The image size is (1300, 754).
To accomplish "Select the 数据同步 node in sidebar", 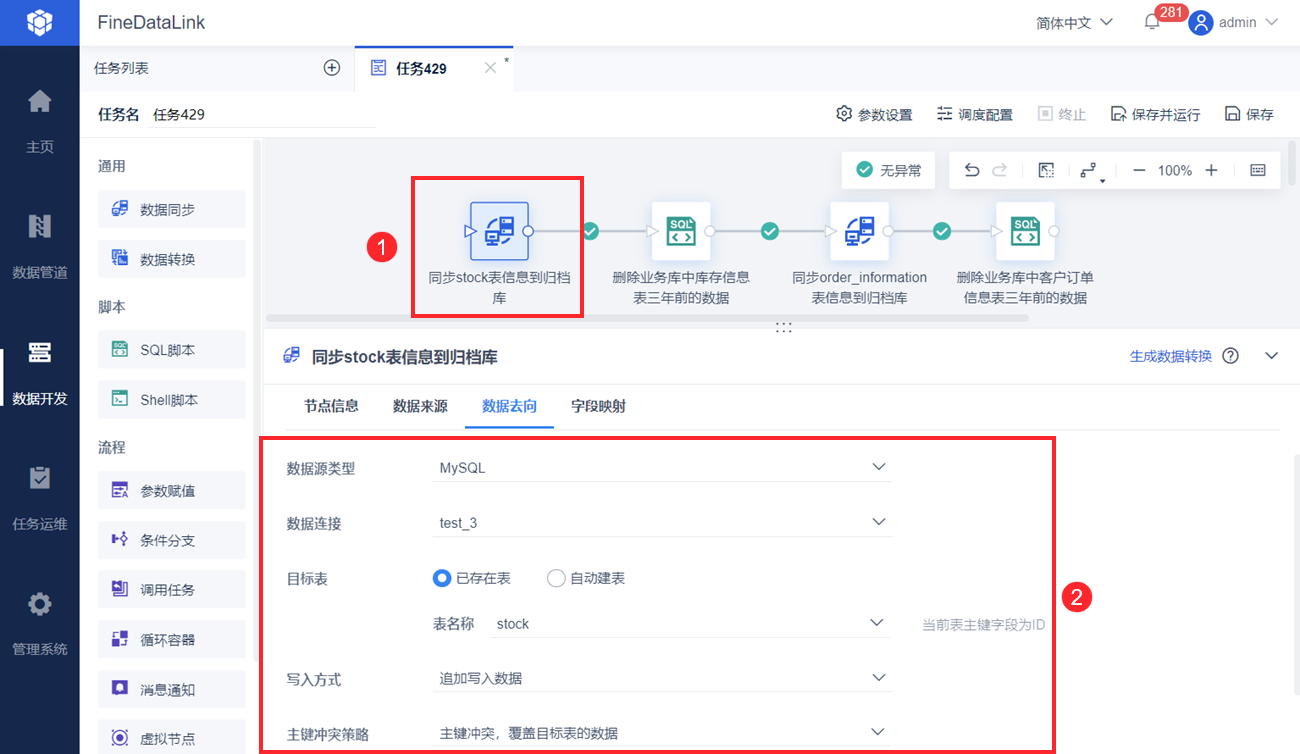I will pos(172,209).
